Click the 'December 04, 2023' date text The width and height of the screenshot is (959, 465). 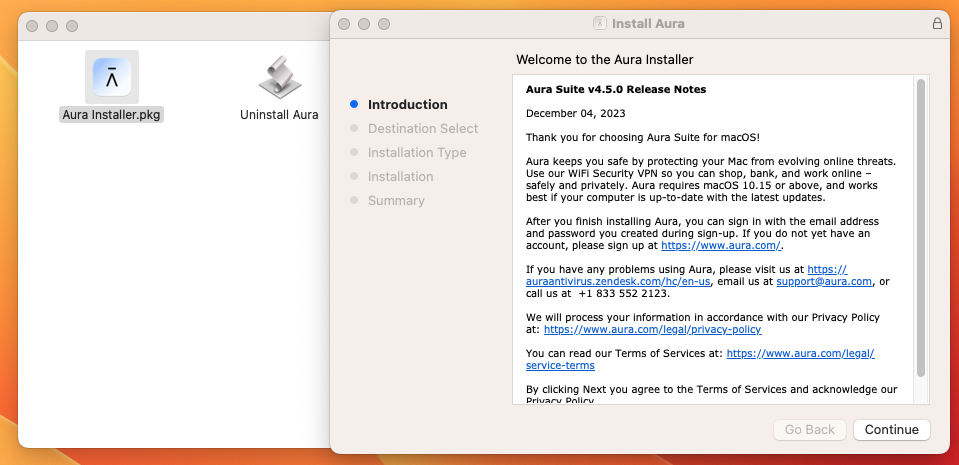tap(576, 113)
